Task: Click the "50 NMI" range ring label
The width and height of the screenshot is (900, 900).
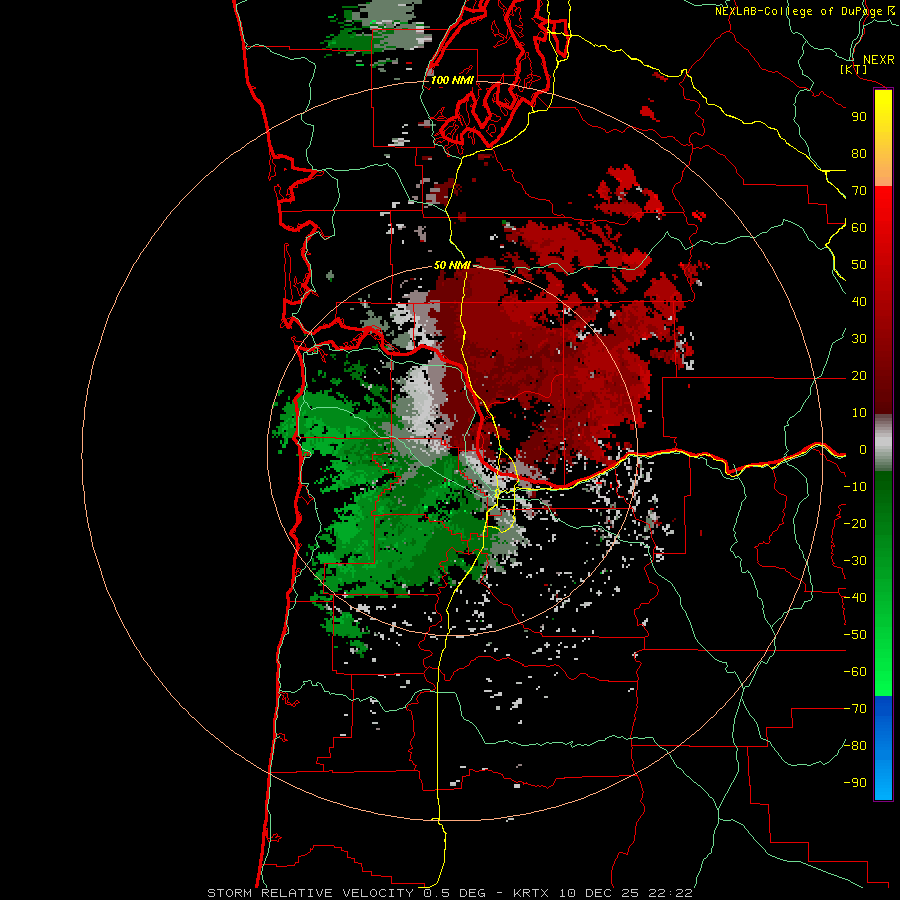Action: [452, 265]
